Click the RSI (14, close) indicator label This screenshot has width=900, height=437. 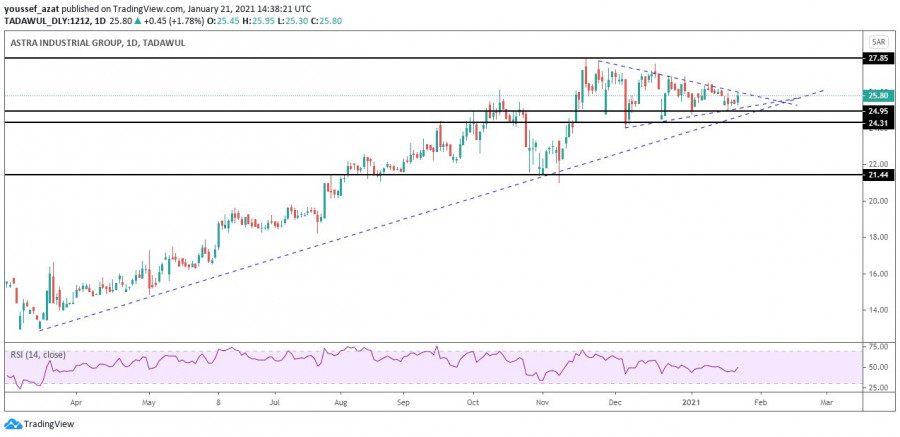pos(43,354)
